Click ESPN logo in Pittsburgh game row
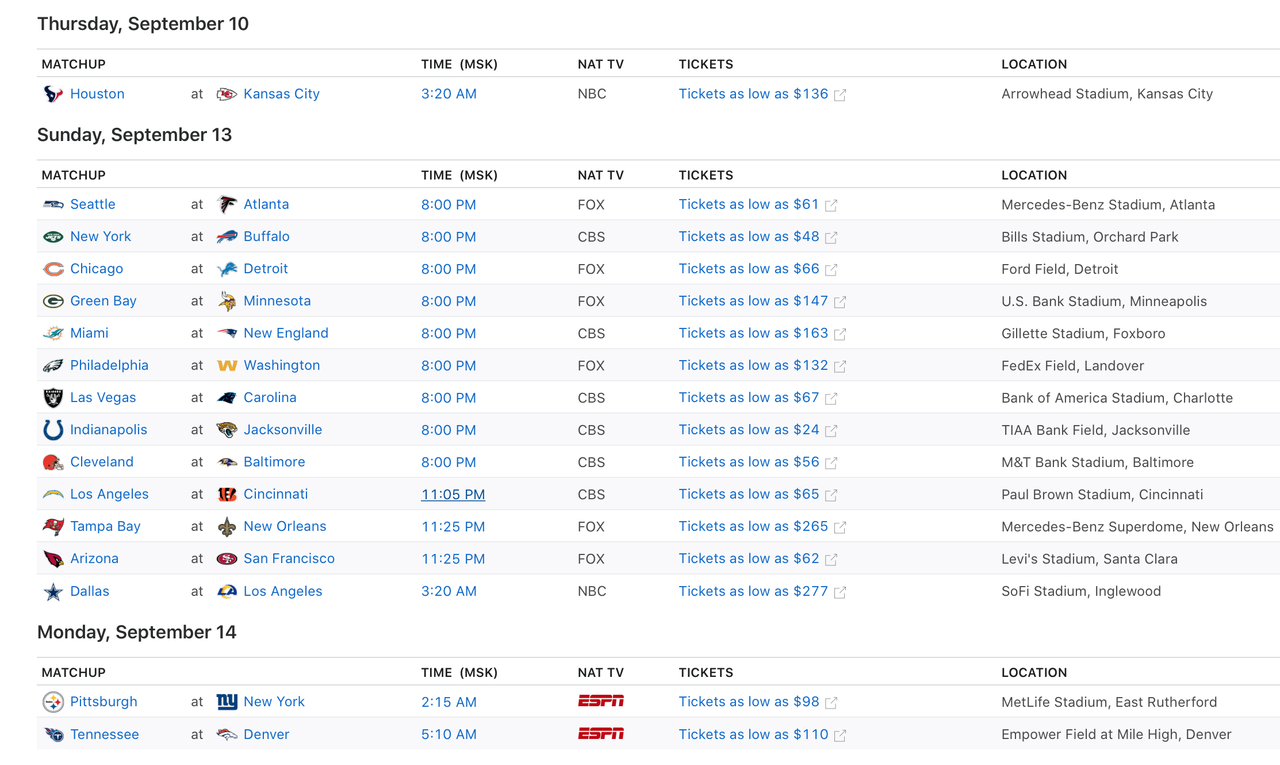 [x=601, y=701]
